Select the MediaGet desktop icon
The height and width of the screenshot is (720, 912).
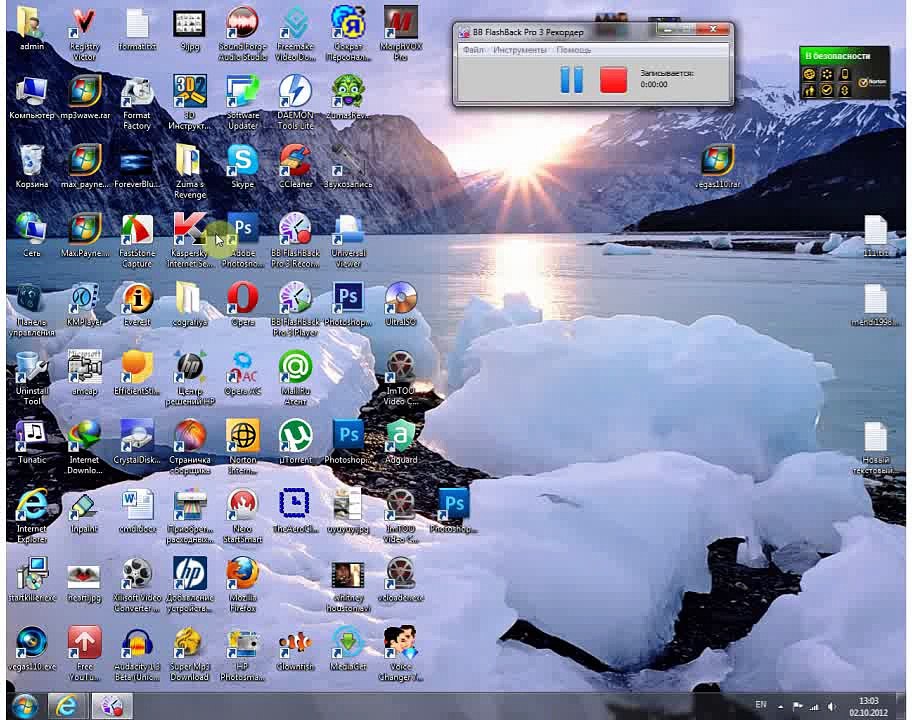(x=348, y=649)
